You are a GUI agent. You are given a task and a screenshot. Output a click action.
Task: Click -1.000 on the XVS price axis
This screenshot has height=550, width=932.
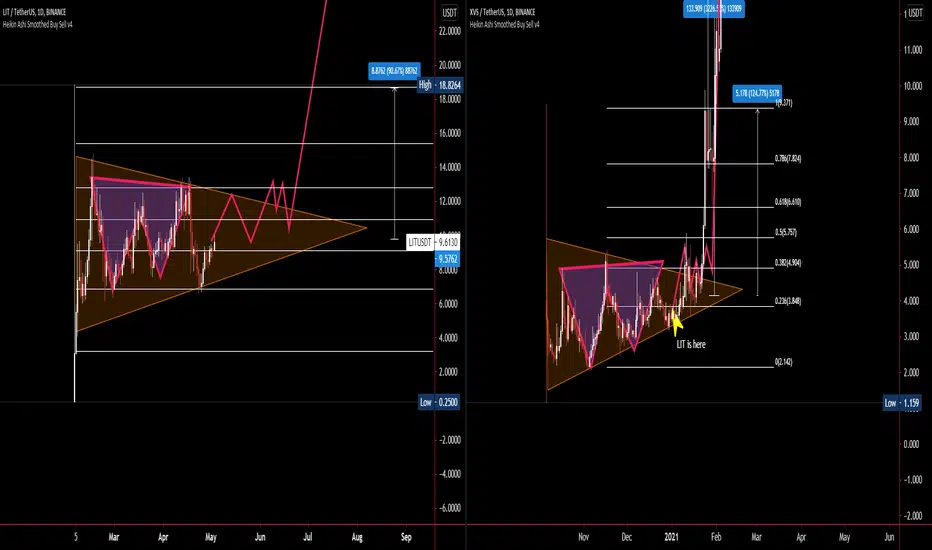pos(911,480)
